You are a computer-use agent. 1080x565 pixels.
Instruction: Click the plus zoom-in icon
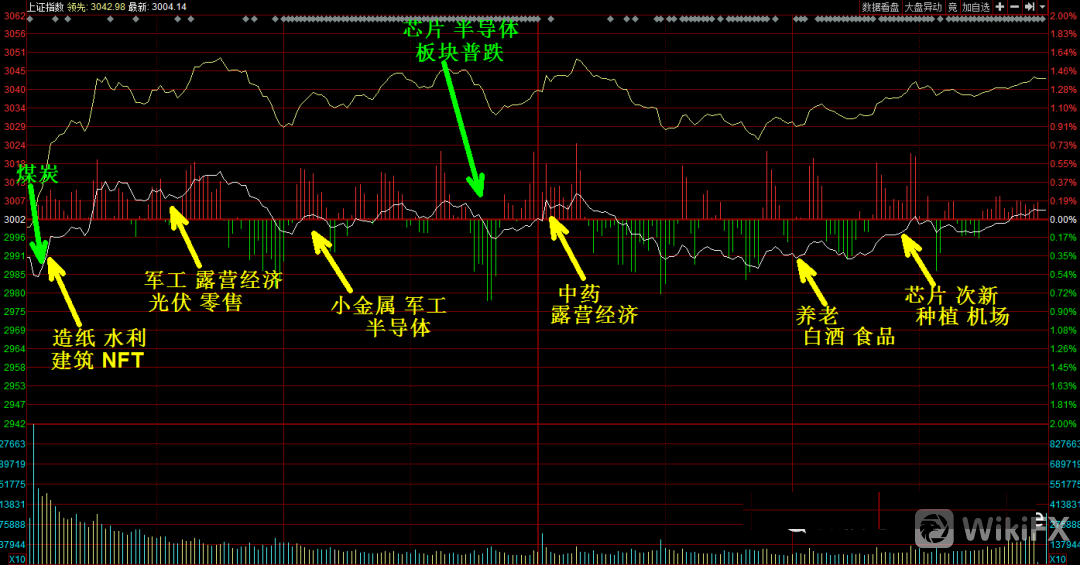(999, 7)
